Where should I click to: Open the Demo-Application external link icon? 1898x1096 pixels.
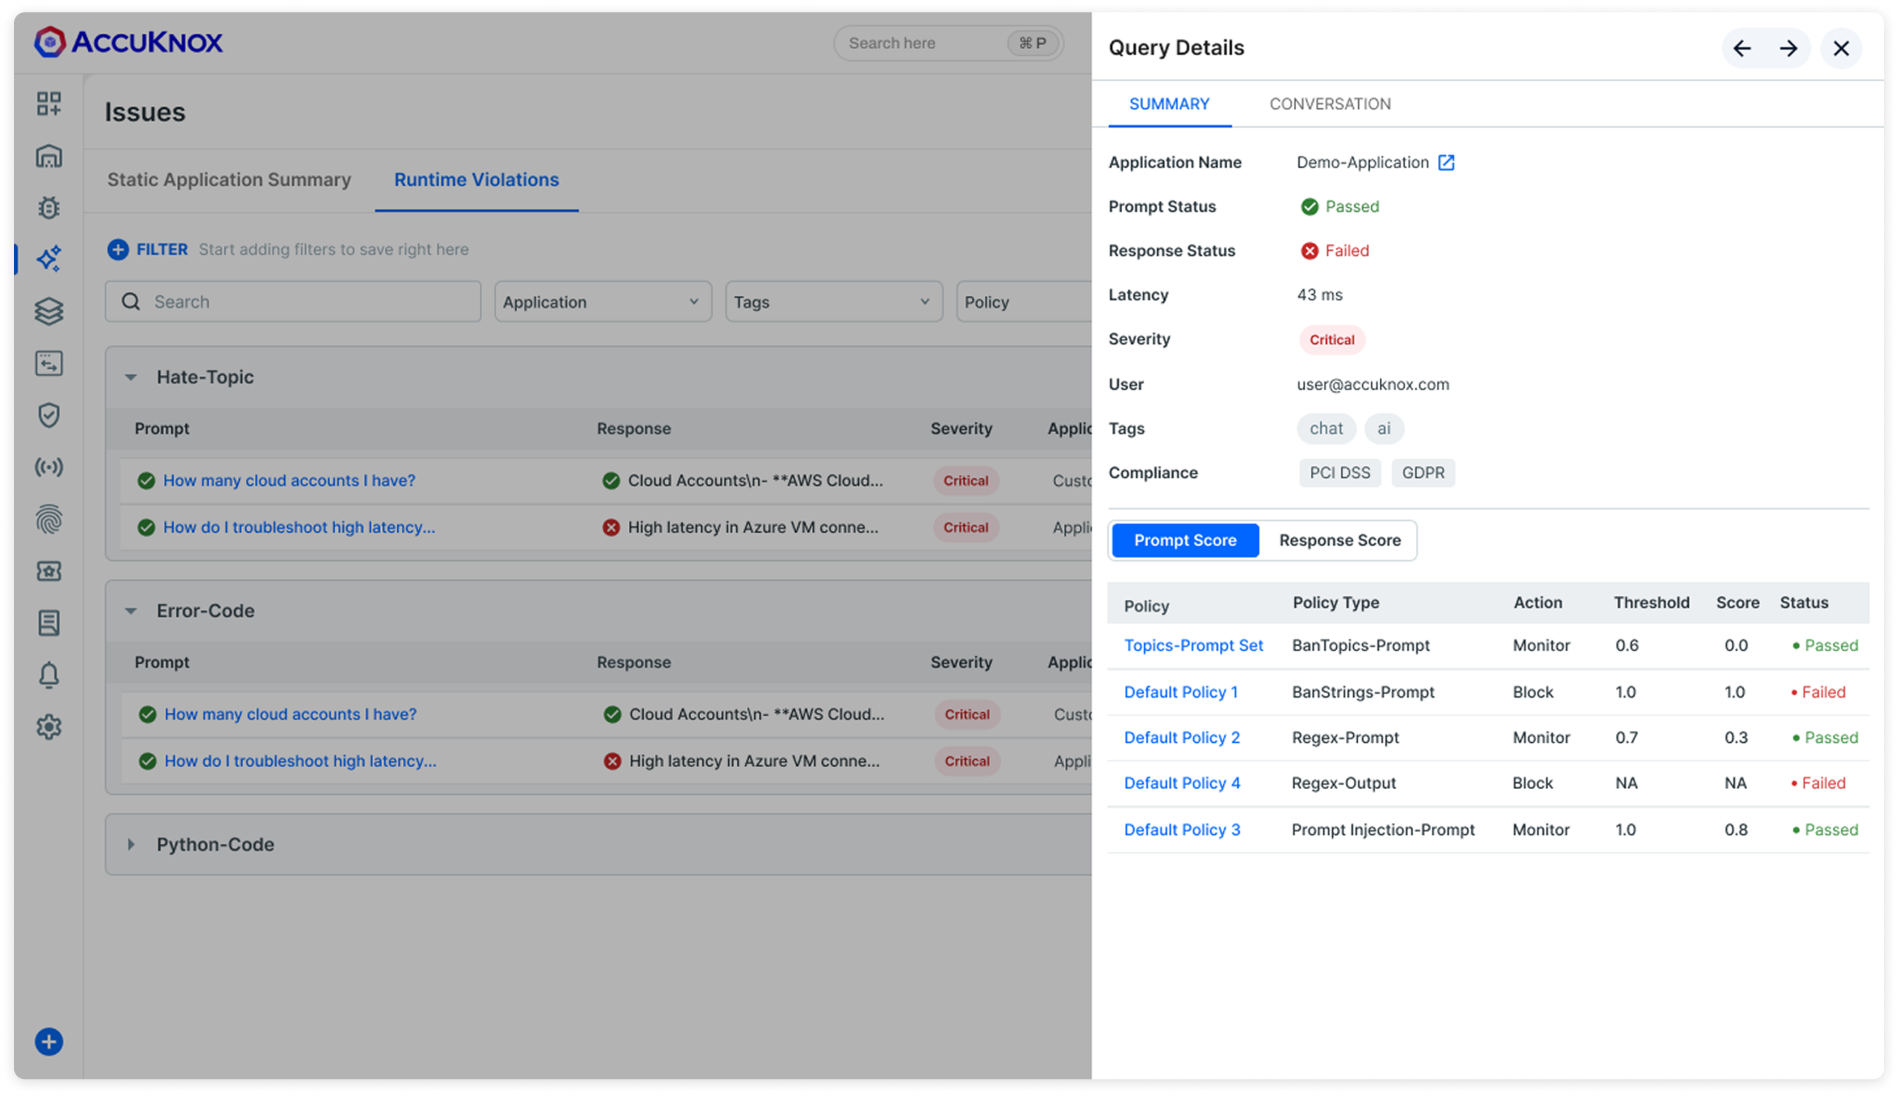[x=1447, y=162]
